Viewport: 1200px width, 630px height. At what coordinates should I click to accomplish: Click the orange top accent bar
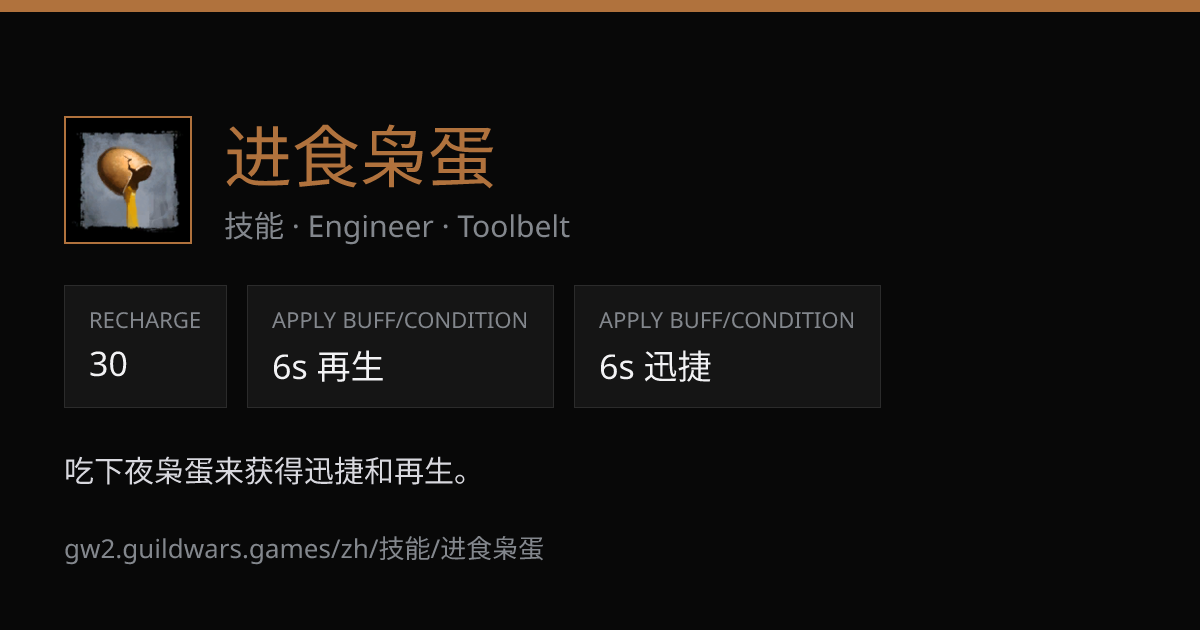(600, 5)
